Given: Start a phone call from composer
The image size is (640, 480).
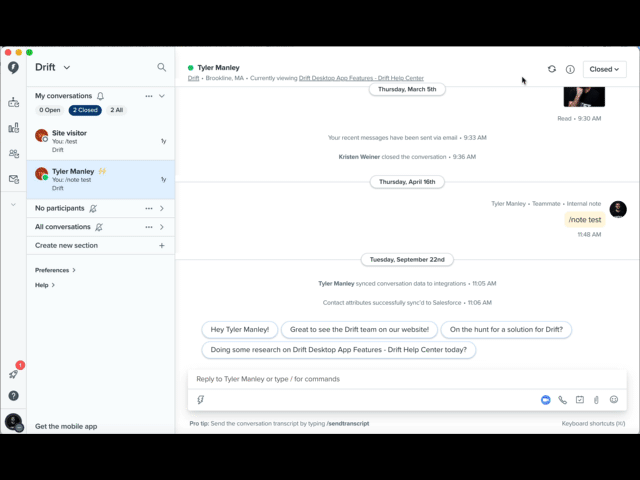Looking at the screenshot, I should (x=562, y=400).
